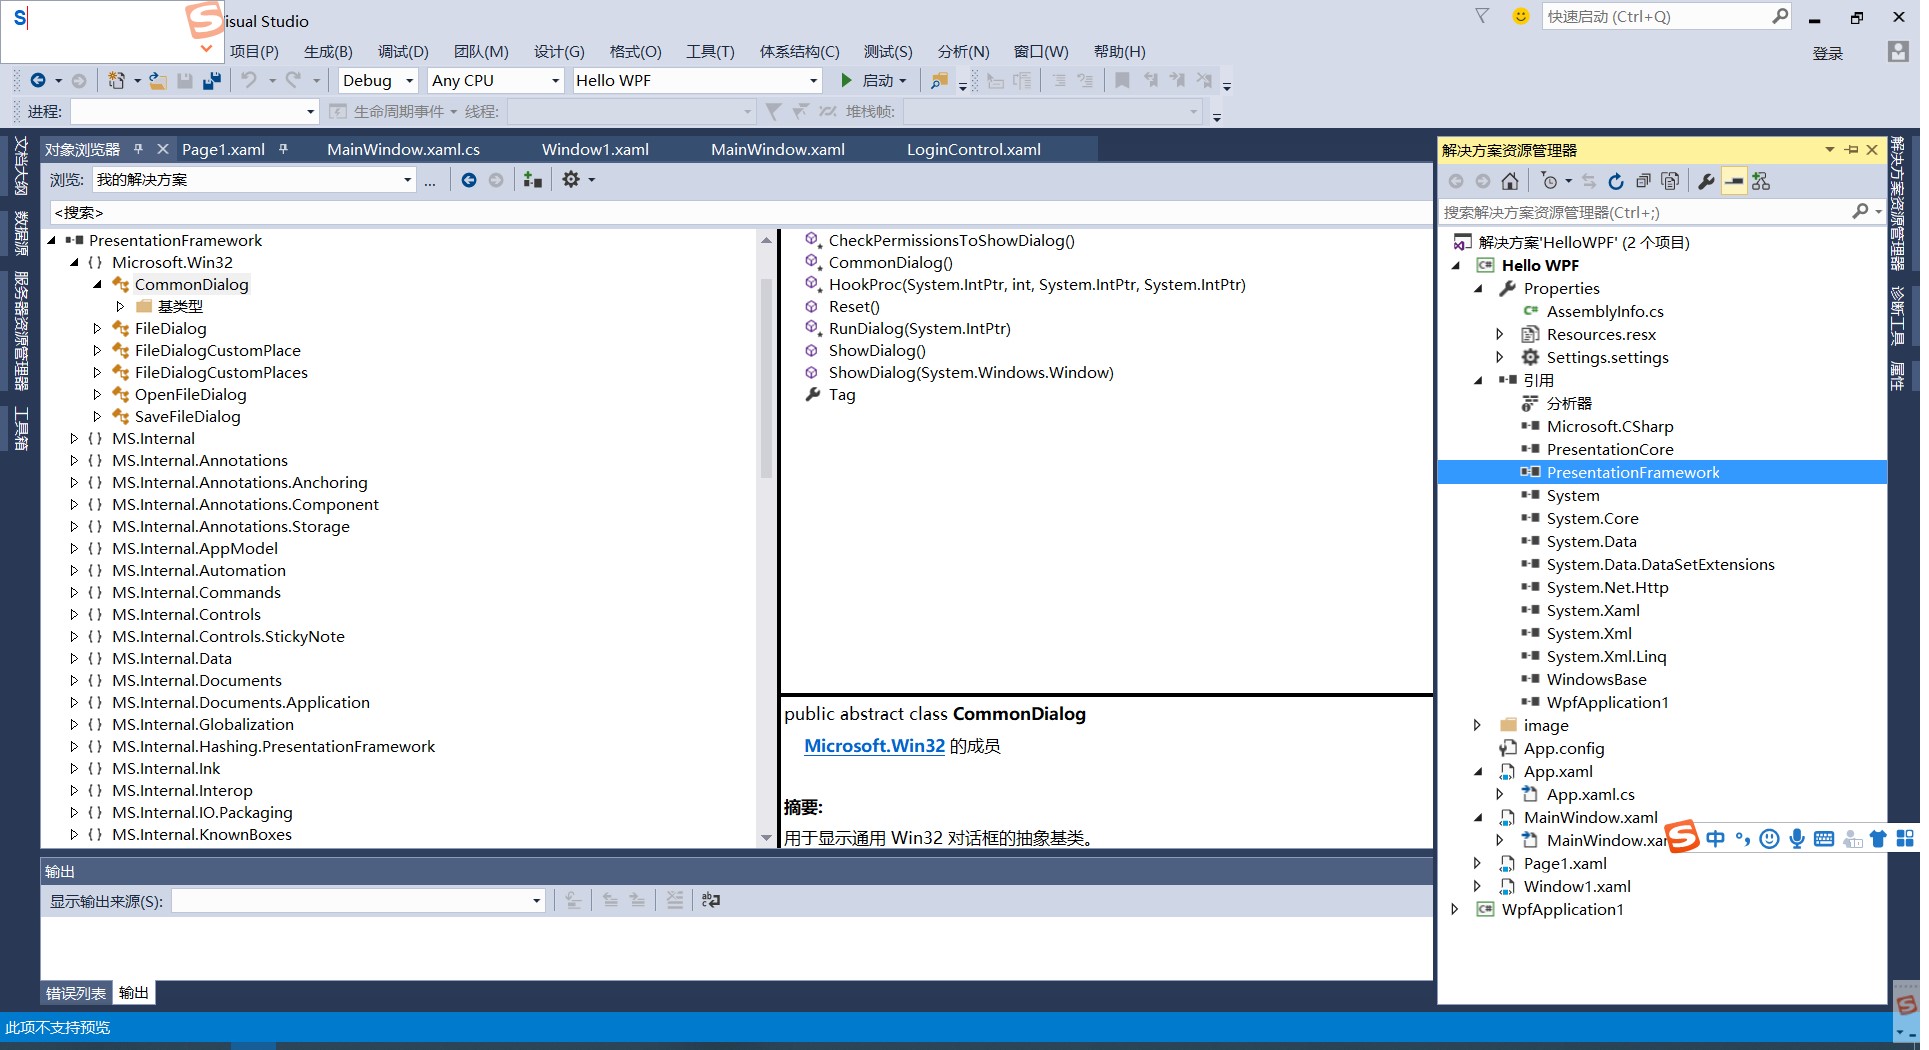Expand the FileDialog class node
The width and height of the screenshot is (1929, 1050).
[x=97, y=328]
